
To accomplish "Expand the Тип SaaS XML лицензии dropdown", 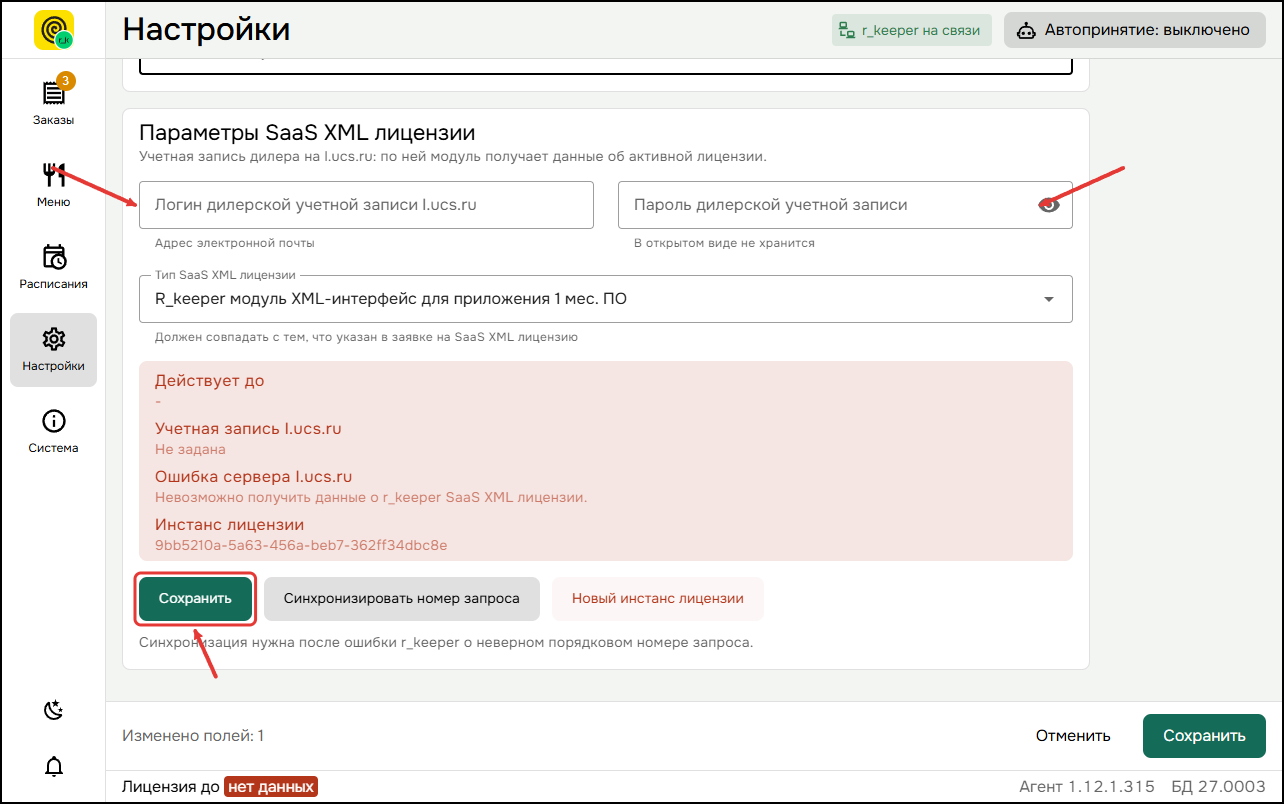I will 606,299.
